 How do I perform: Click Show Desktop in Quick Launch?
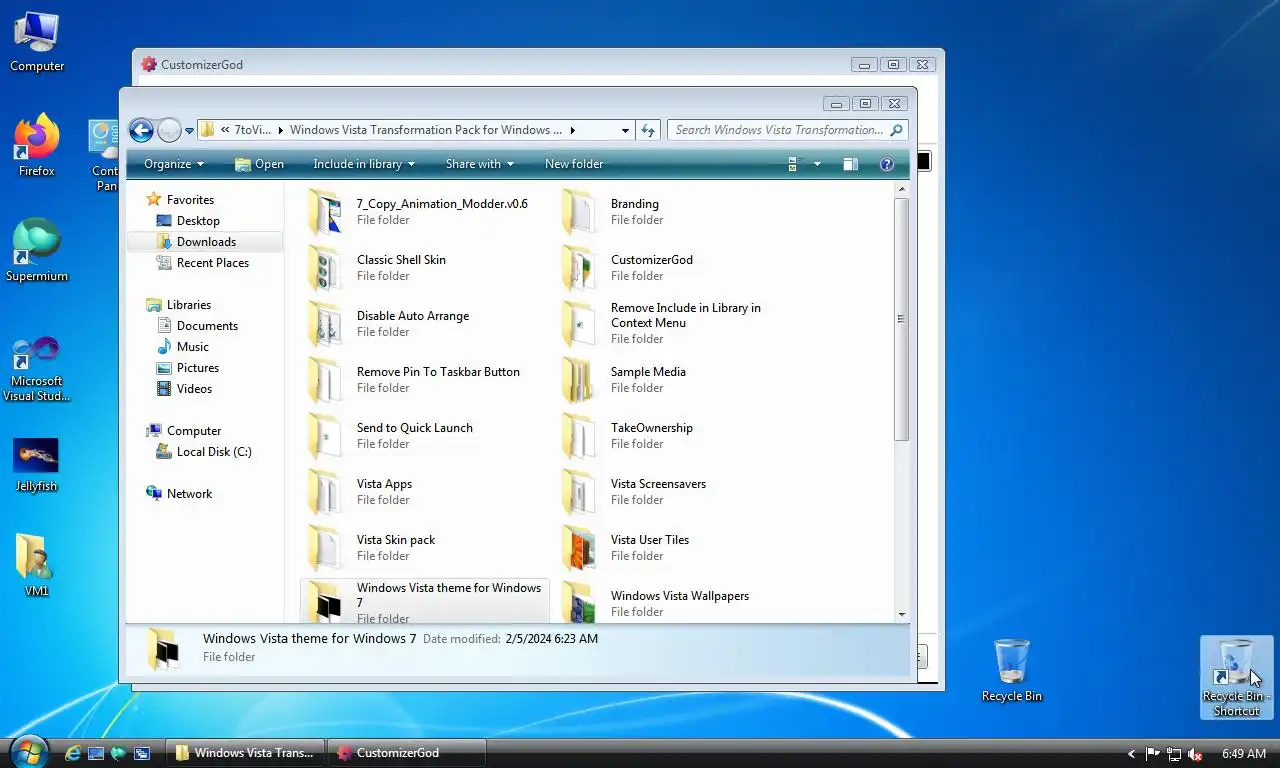pyautogui.click(x=96, y=753)
